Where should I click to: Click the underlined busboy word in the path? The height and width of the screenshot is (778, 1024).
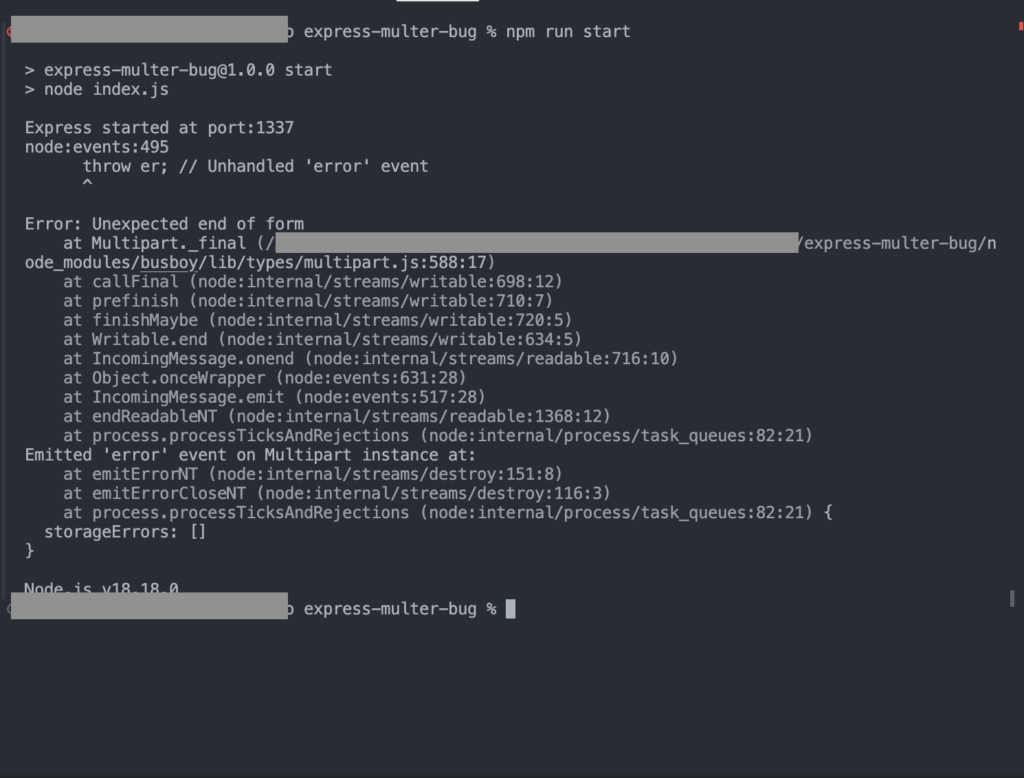pyautogui.click(x=169, y=262)
